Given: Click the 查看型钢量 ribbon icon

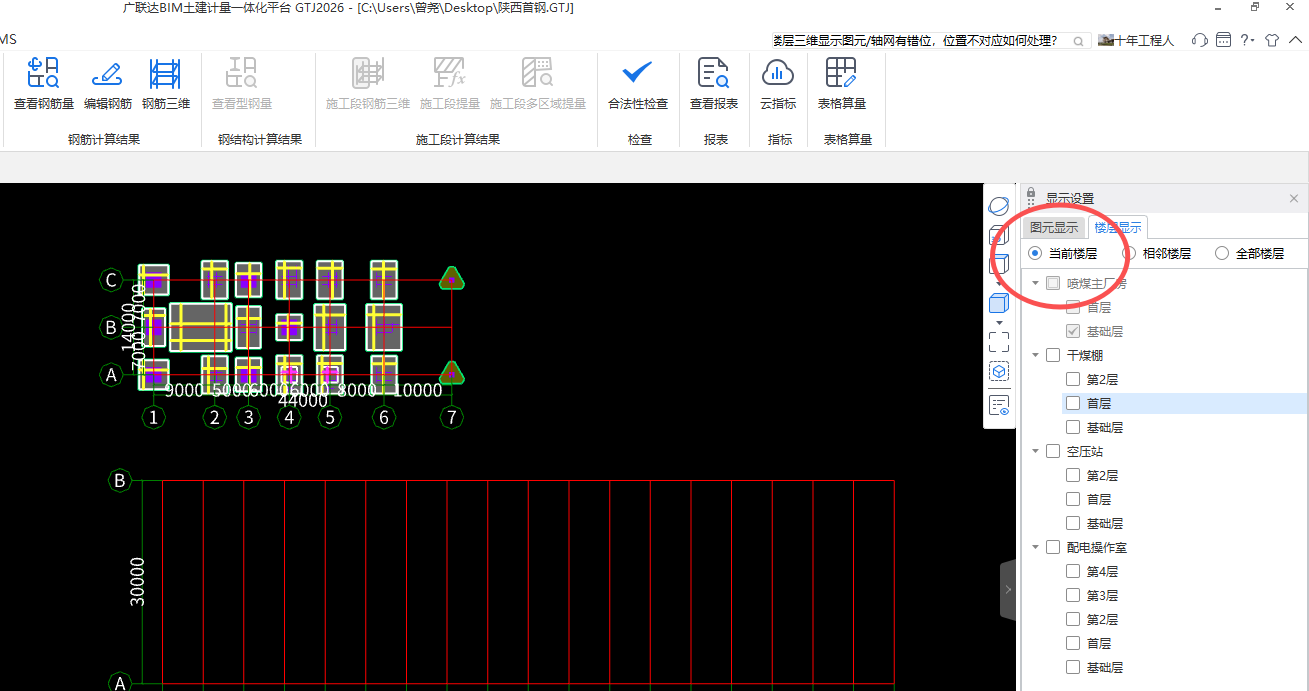Looking at the screenshot, I should coord(242,84).
